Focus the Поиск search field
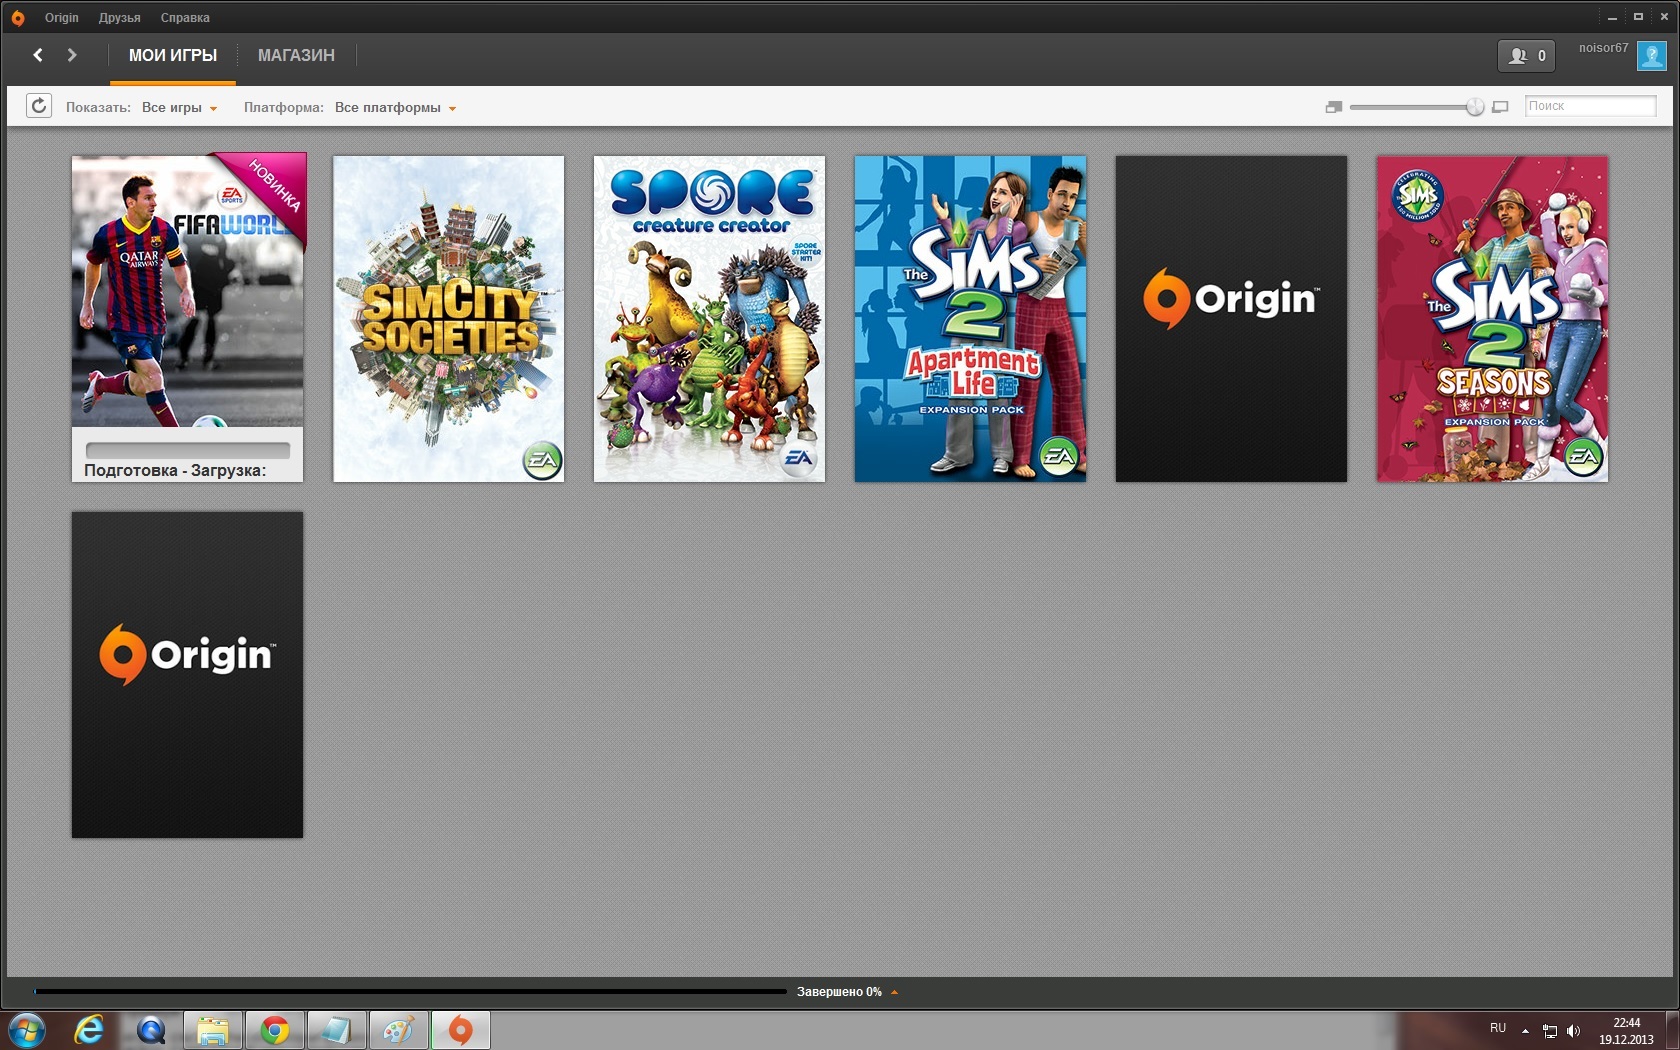The height and width of the screenshot is (1050, 1680). (1590, 106)
